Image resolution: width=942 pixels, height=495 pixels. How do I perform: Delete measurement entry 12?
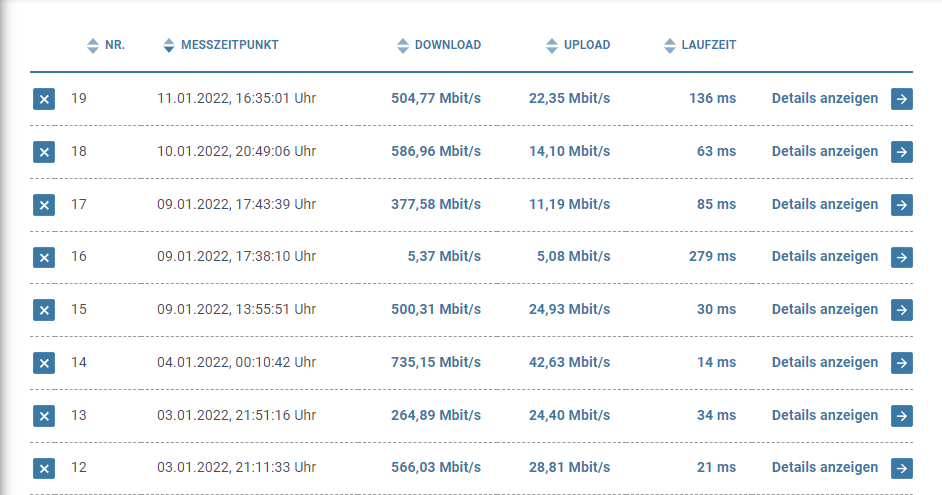tap(44, 468)
